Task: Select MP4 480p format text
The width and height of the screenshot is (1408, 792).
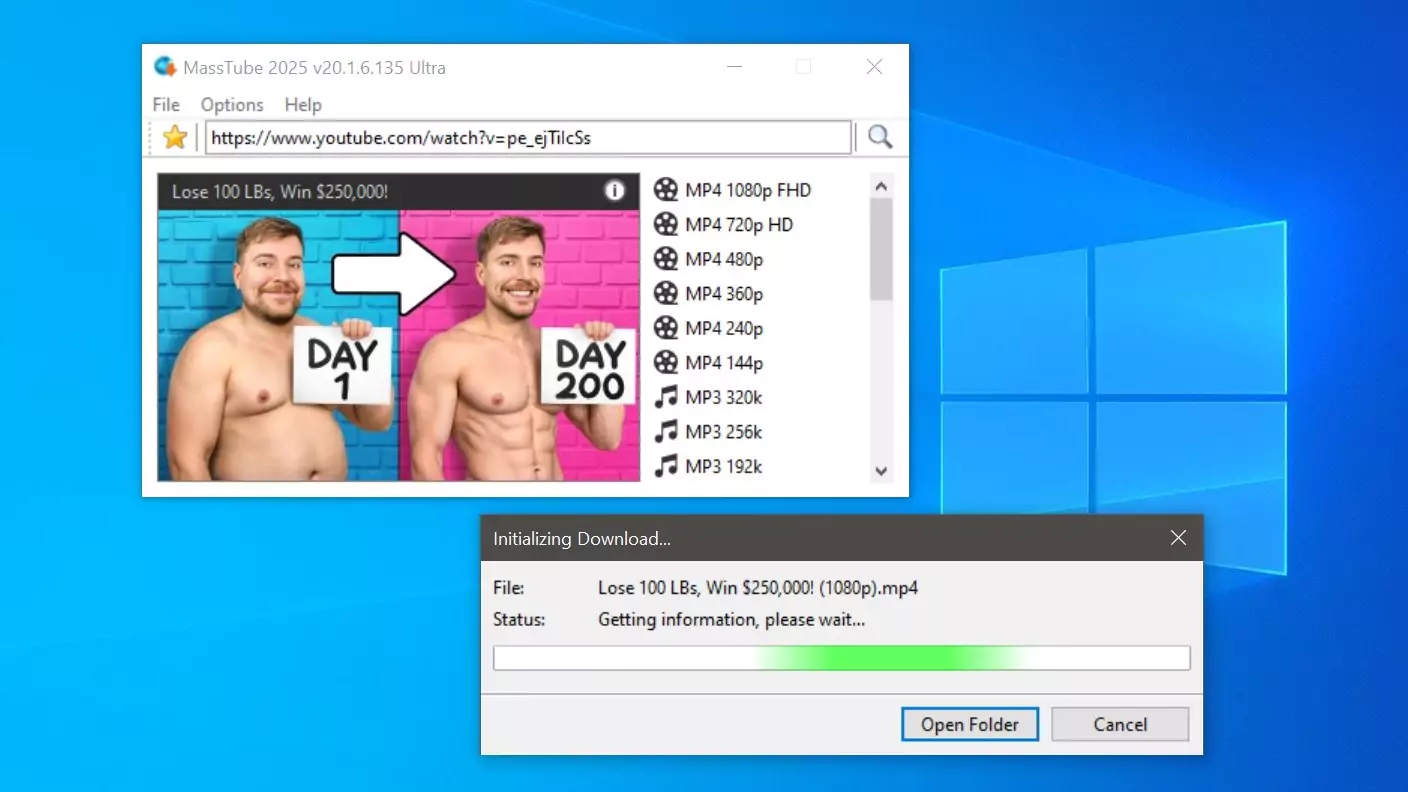Action: (x=724, y=260)
